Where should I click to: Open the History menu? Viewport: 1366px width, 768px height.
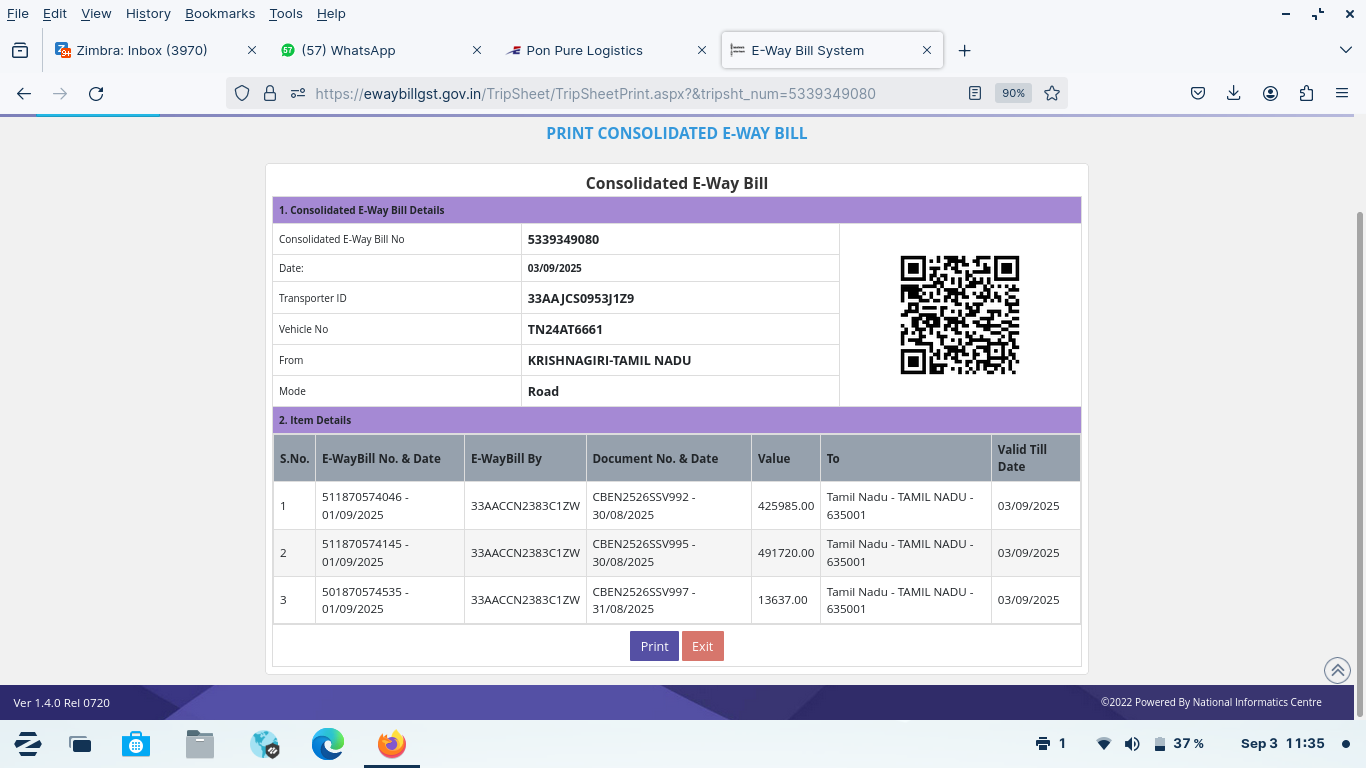[x=148, y=13]
